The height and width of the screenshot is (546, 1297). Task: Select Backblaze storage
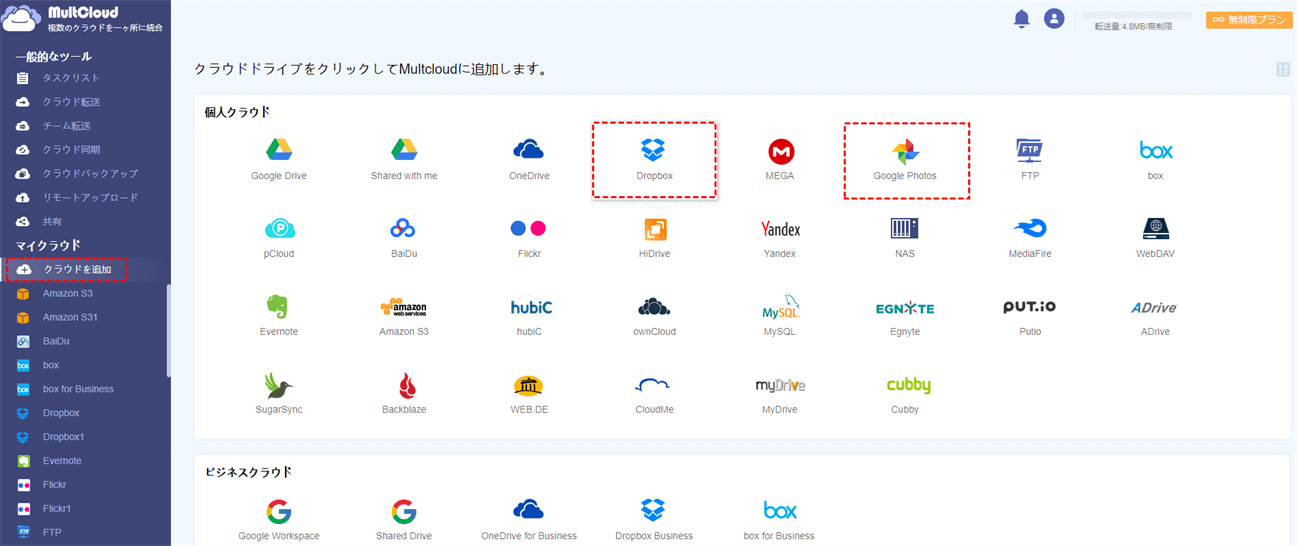click(x=404, y=394)
